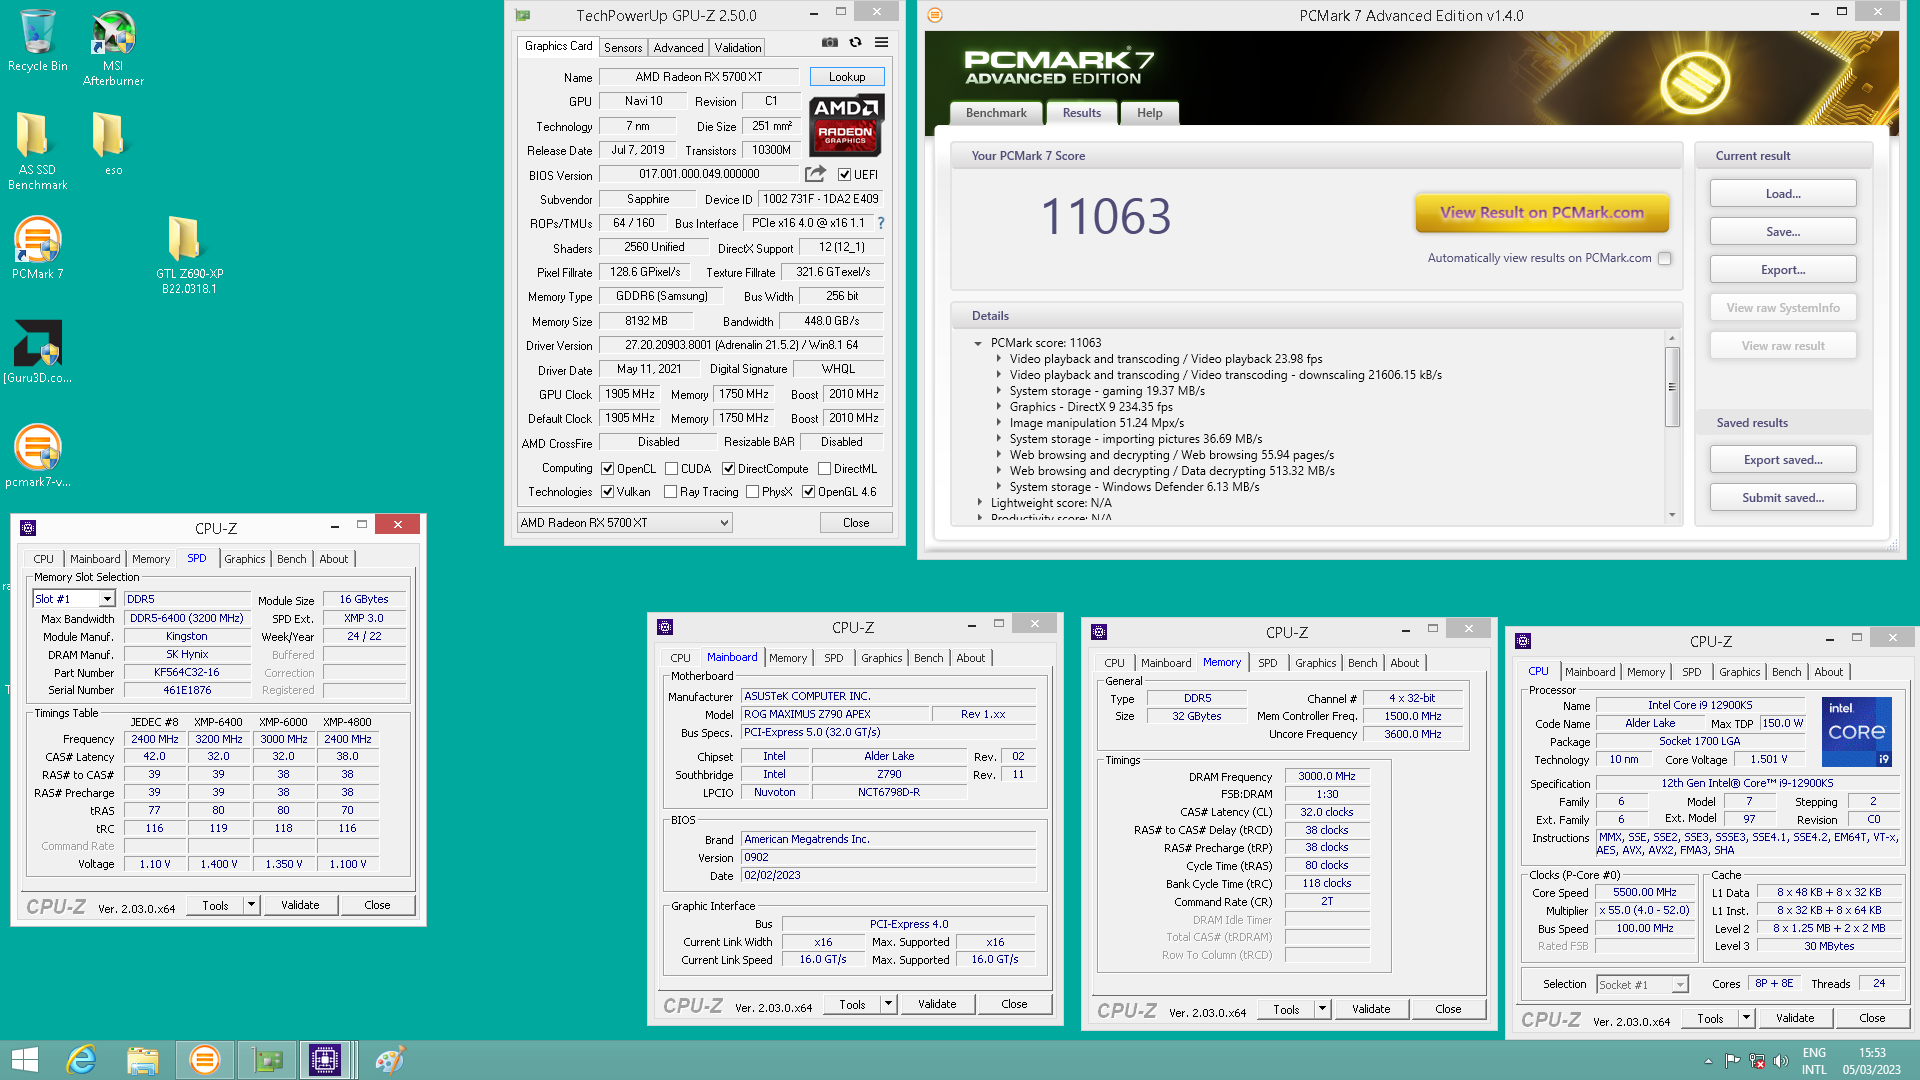
Task: Click Validate in the CPU tab CPU-Z window
Action: coord(1795,1018)
